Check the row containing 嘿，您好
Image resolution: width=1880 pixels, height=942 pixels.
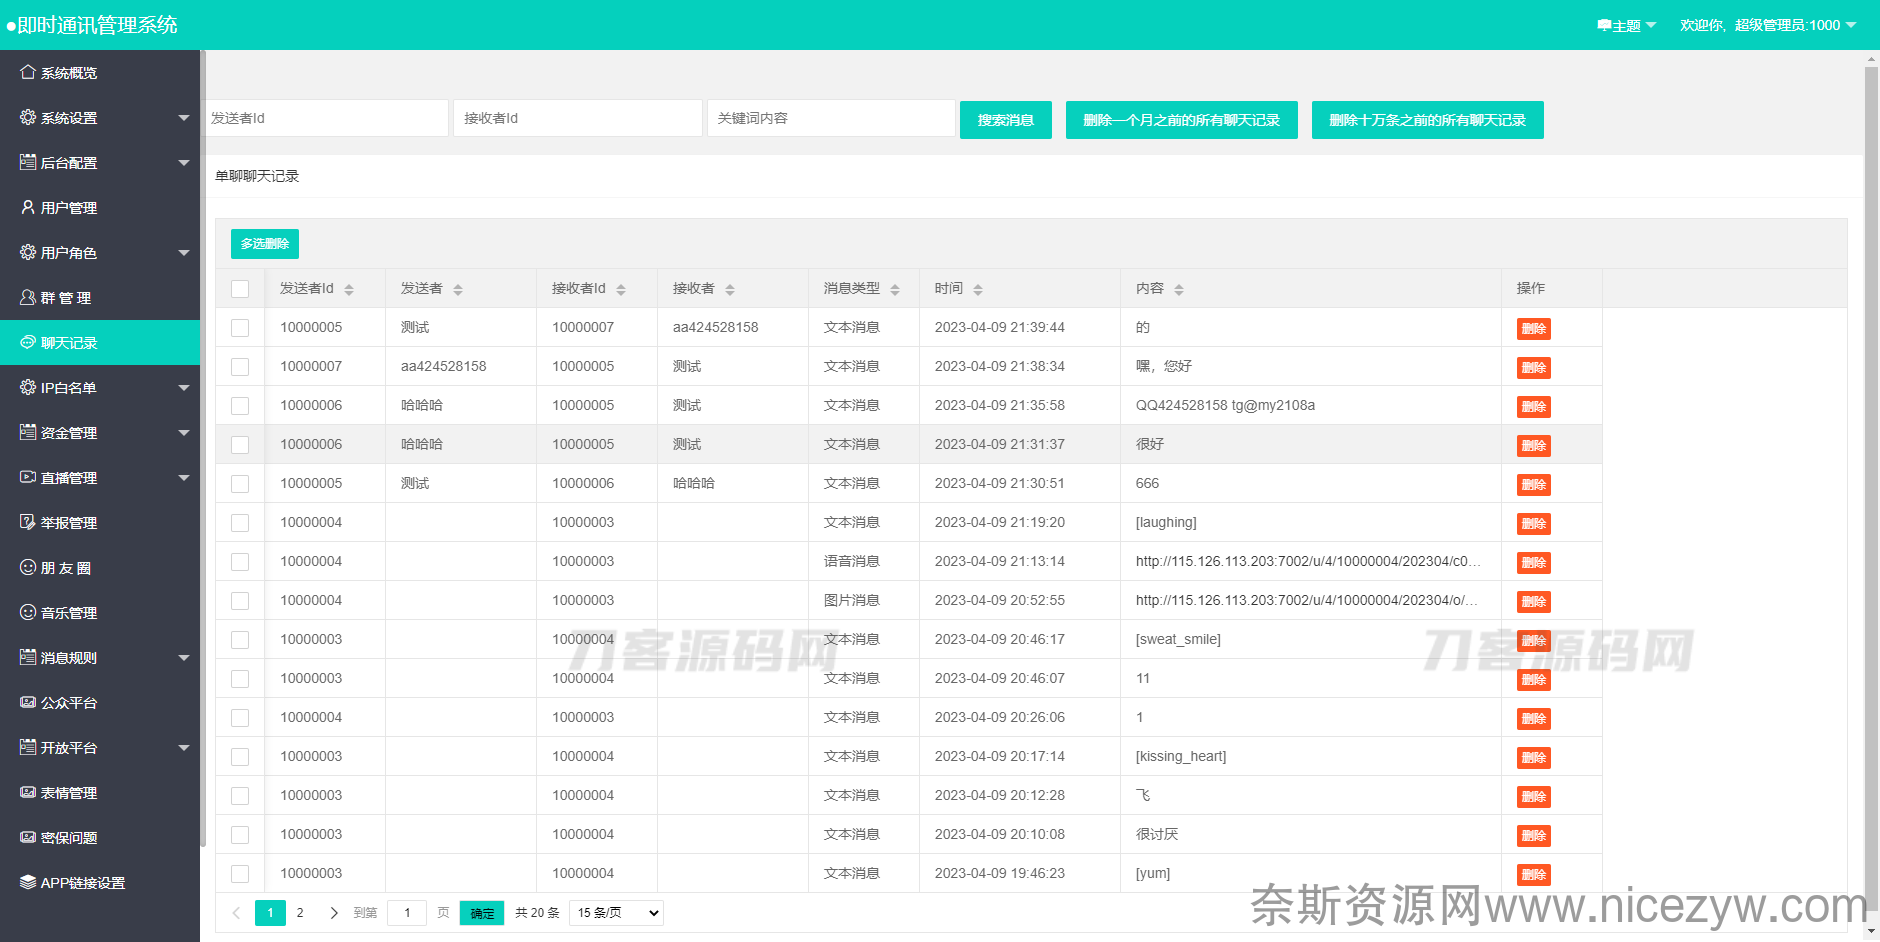tap(240, 367)
